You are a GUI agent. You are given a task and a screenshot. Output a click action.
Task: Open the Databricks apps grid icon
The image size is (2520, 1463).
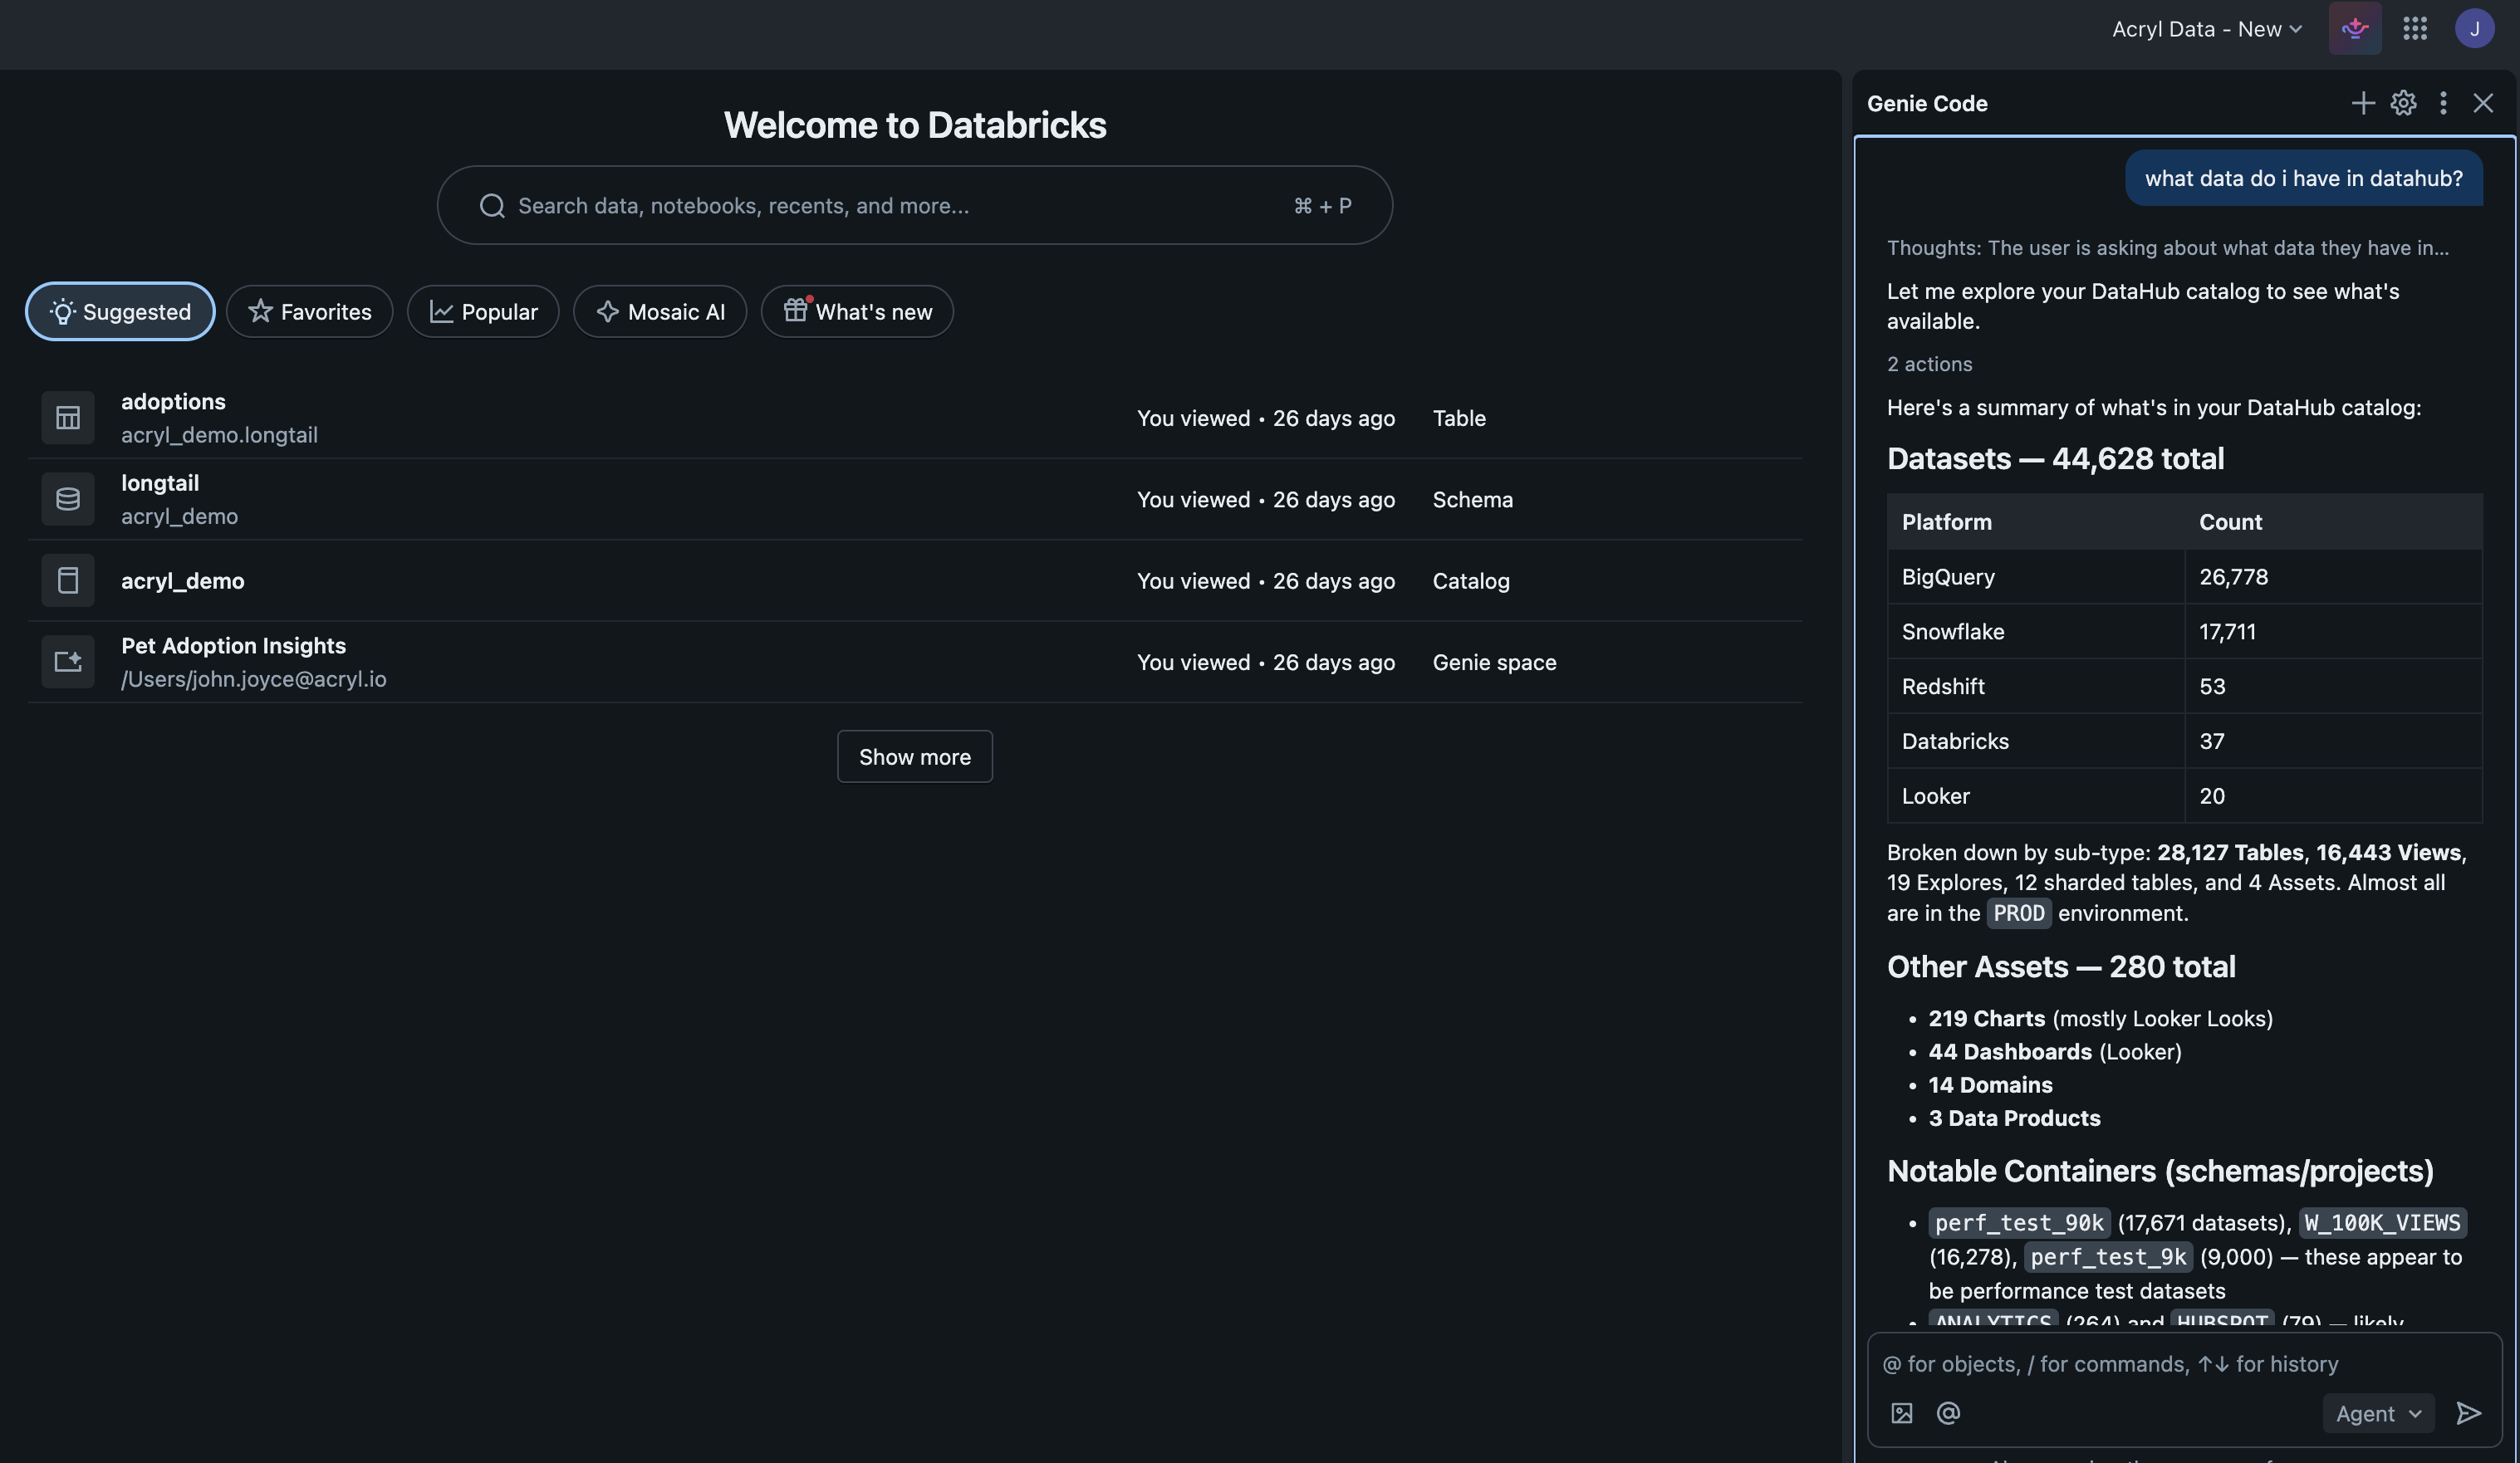click(2416, 28)
